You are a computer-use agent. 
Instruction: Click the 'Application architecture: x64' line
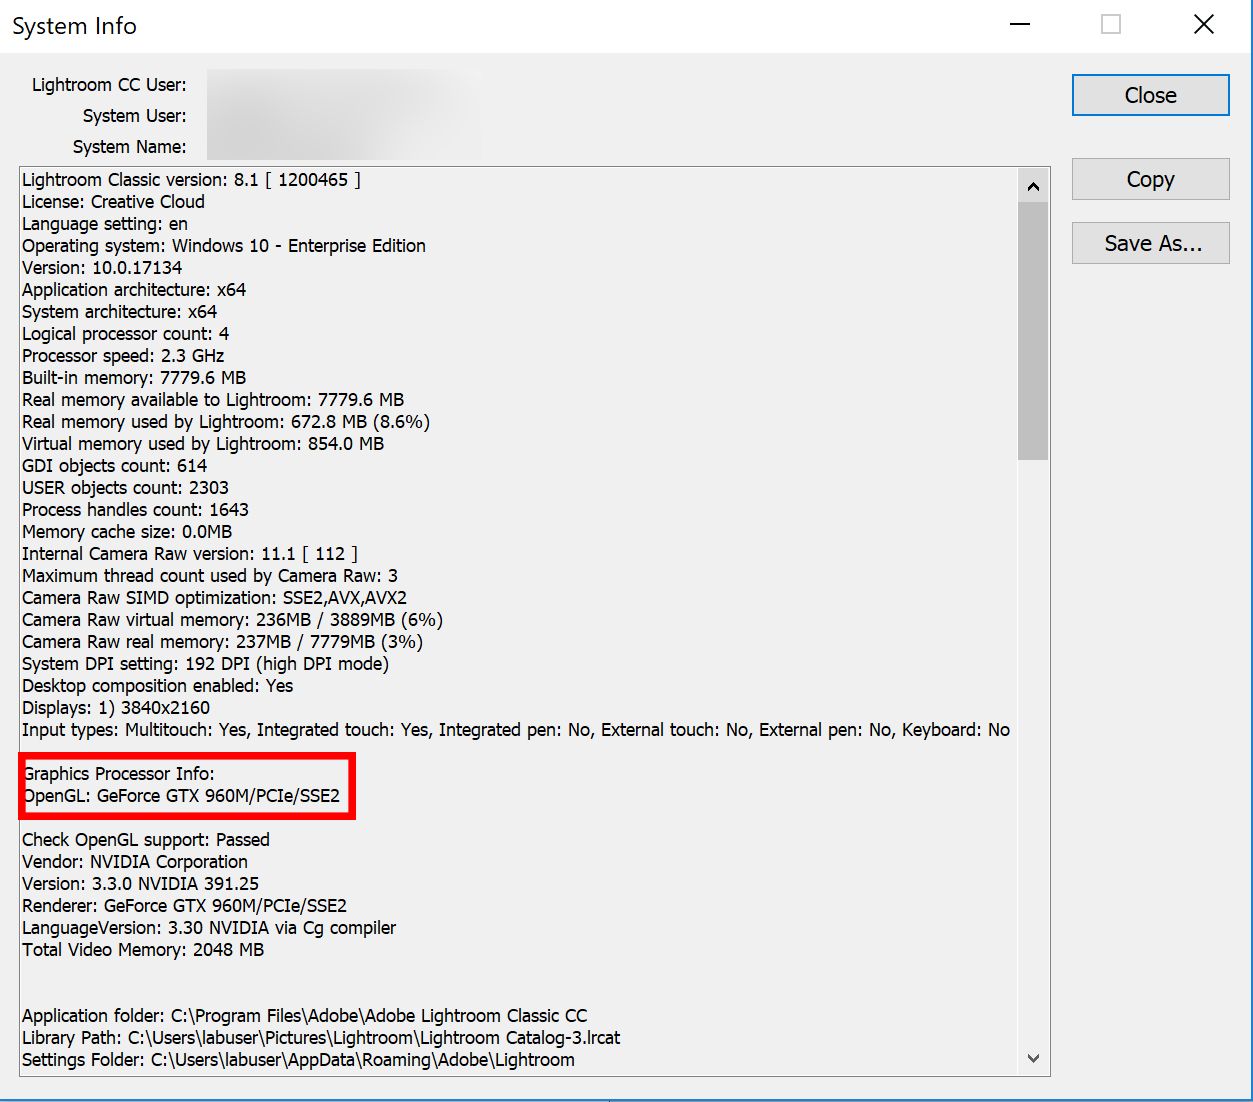coord(134,290)
